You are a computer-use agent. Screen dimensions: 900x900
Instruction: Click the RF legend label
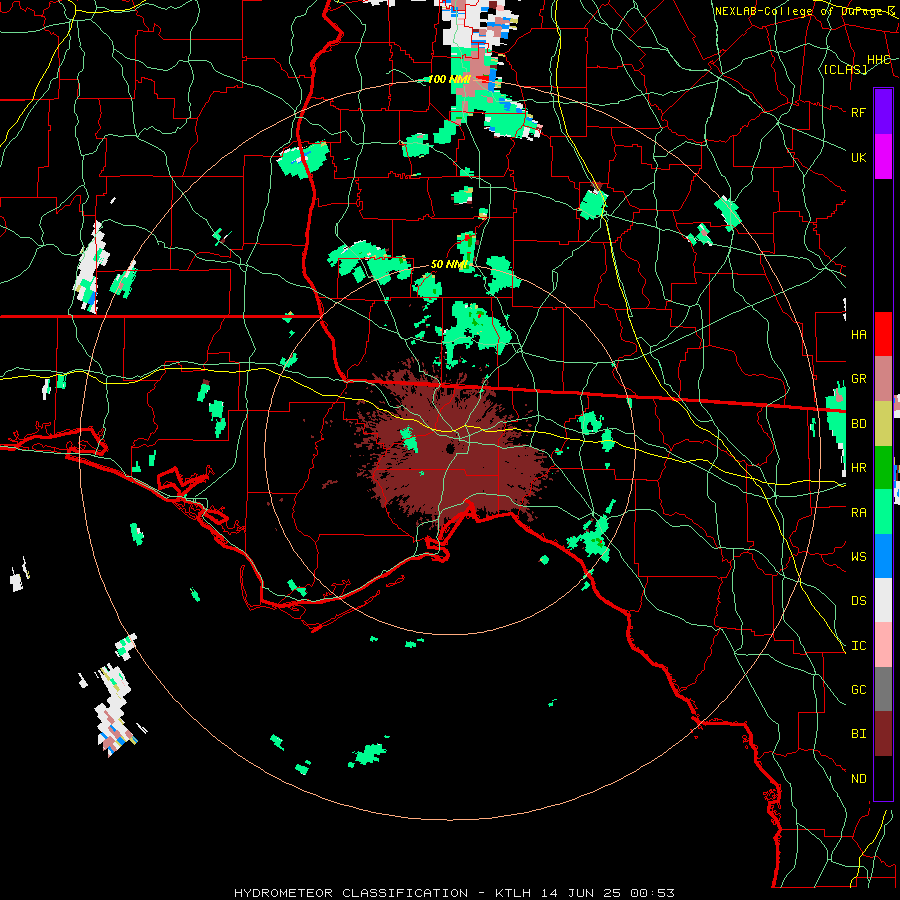pos(858,112)
